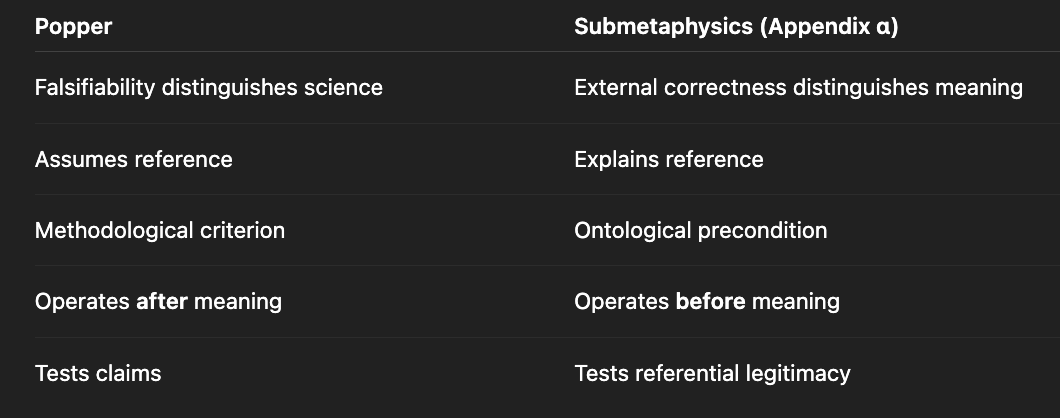Viewport: 1060px width, 418px height.
Task: Select the "External correctness distinguishes meaning" cell
Action: [798, 87]
